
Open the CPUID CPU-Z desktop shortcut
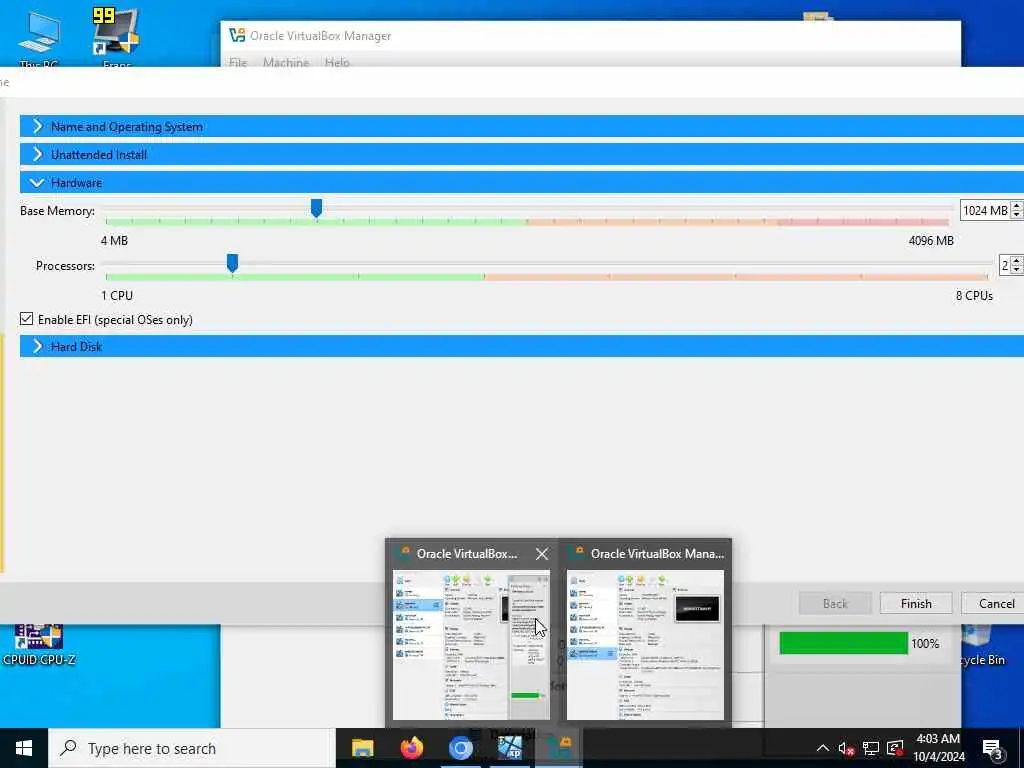click(x=39, y=645)
